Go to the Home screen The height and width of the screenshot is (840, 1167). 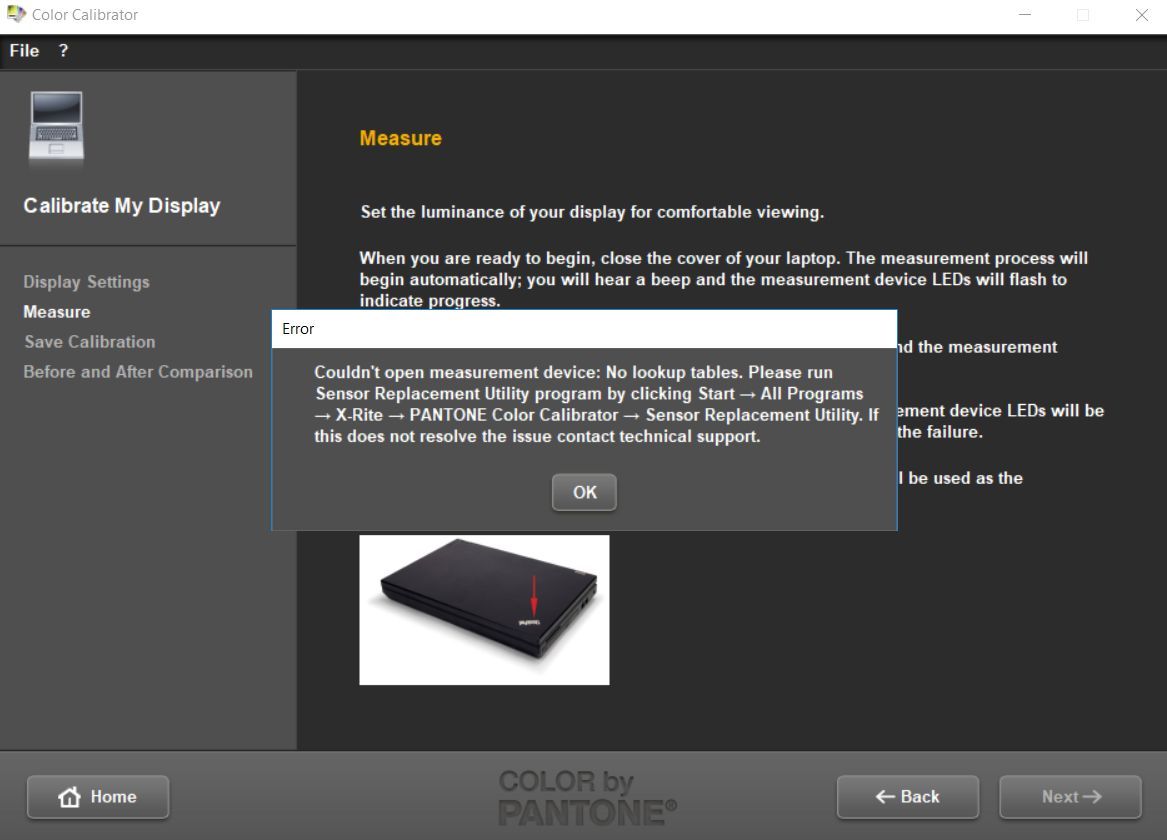98,797
